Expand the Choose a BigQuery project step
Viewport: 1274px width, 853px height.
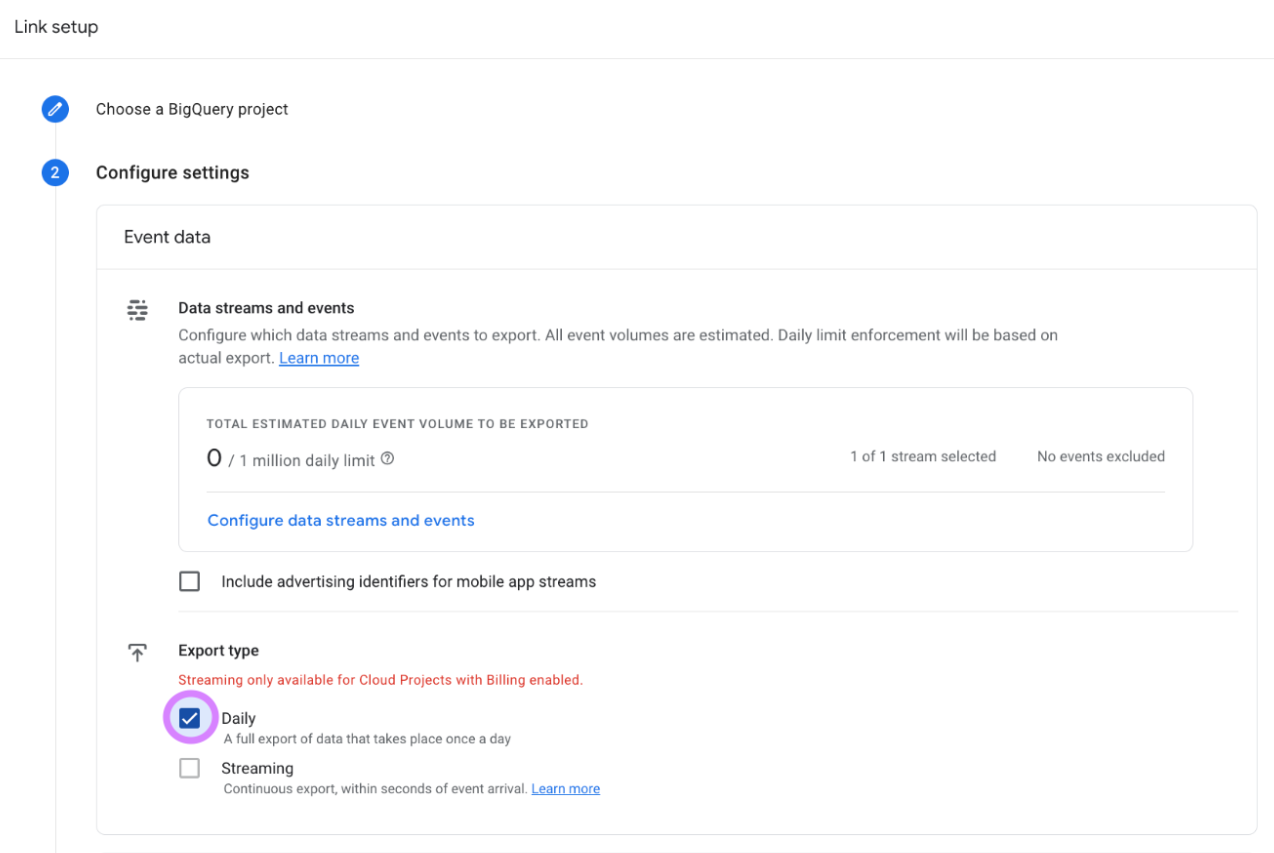(x=191, y=109)
